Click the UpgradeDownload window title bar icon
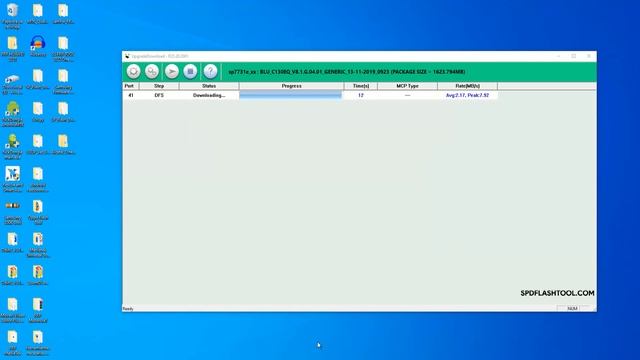Image resolution: width=640 pixels, height=360 pixels. pyautogui.click(x=127, y=56)
